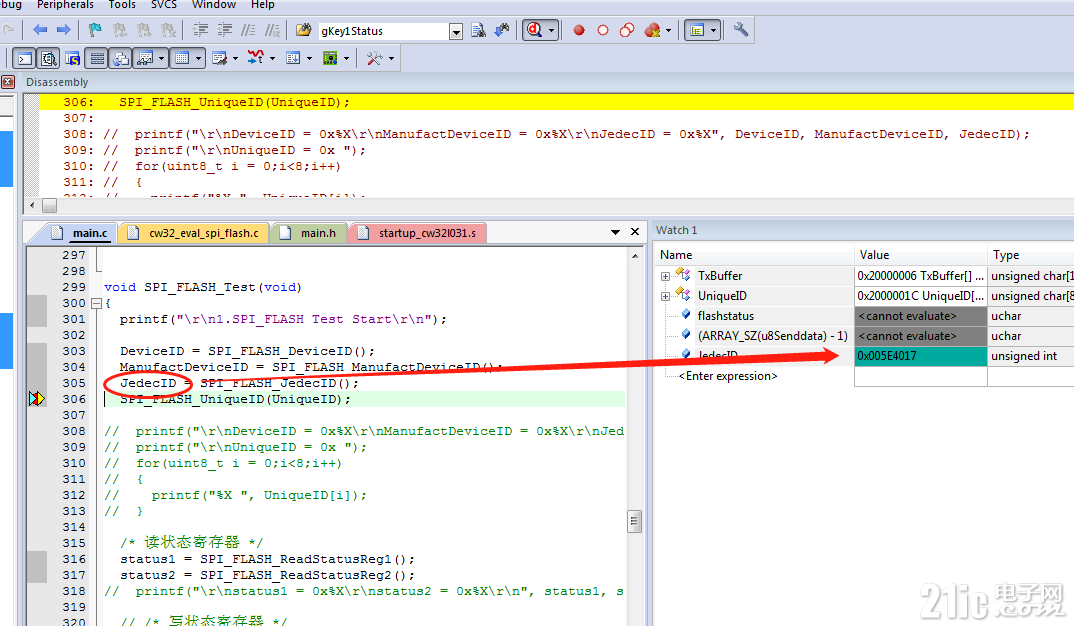Toggle a bookmark with the flag icon
The height and width of the screenshot is (626, 1074).
pos(95,30)
